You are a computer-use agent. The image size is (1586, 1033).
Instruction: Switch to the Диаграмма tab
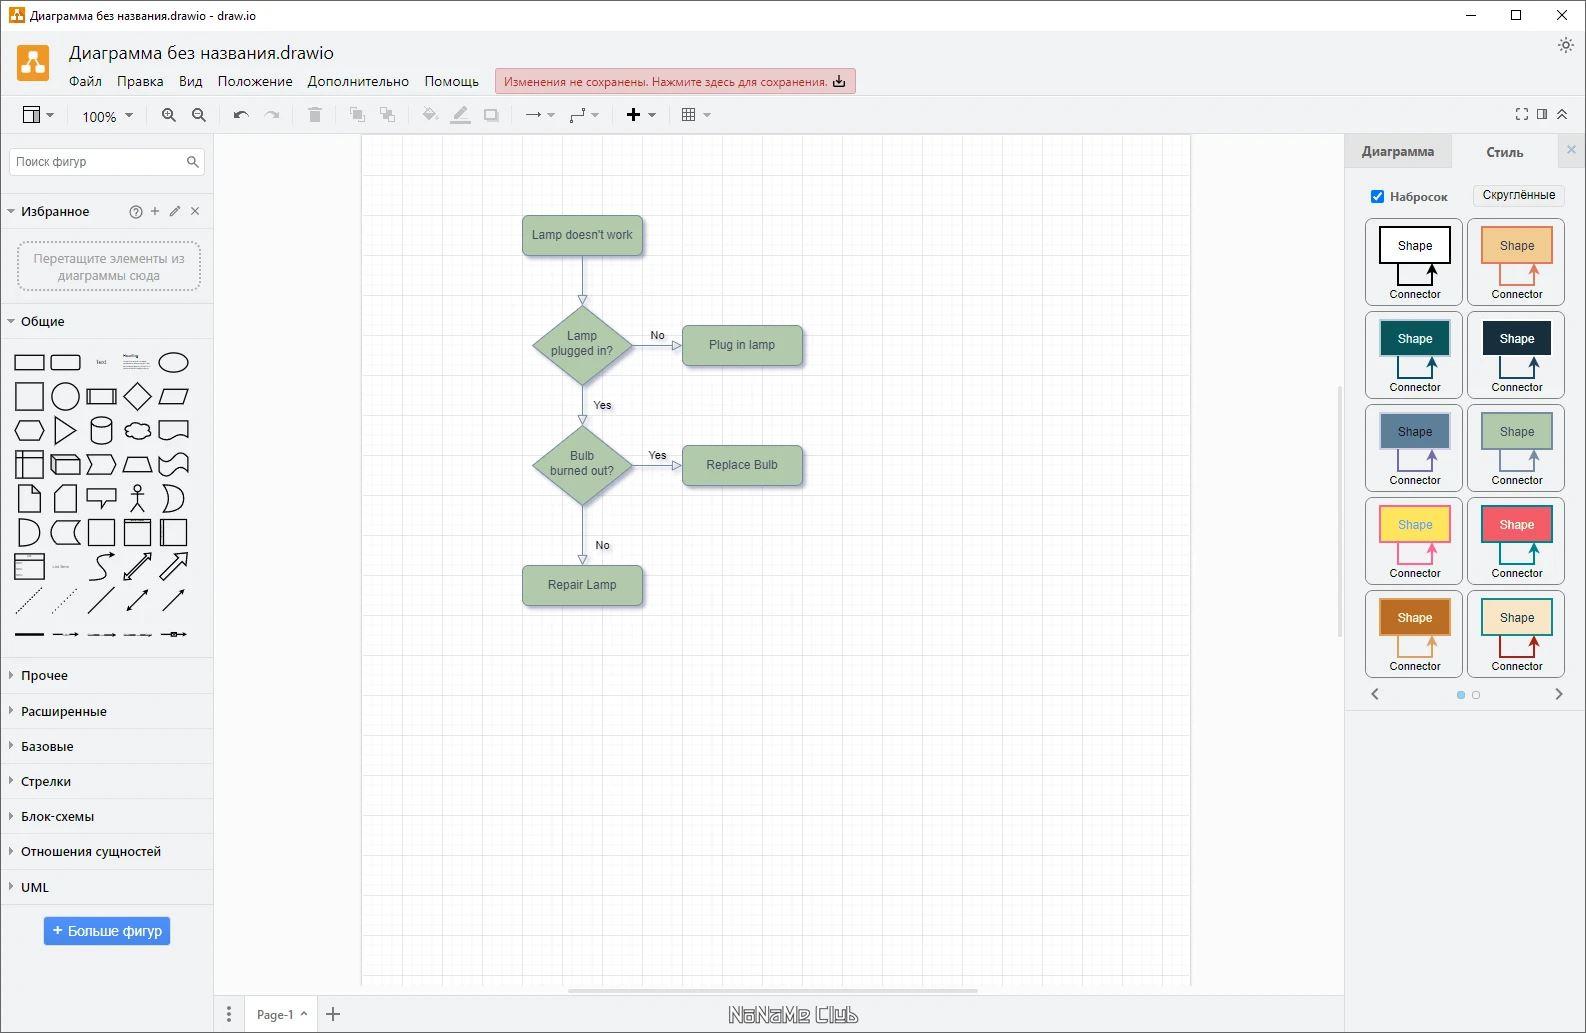pyautogui.click(x=1397, y=152)
